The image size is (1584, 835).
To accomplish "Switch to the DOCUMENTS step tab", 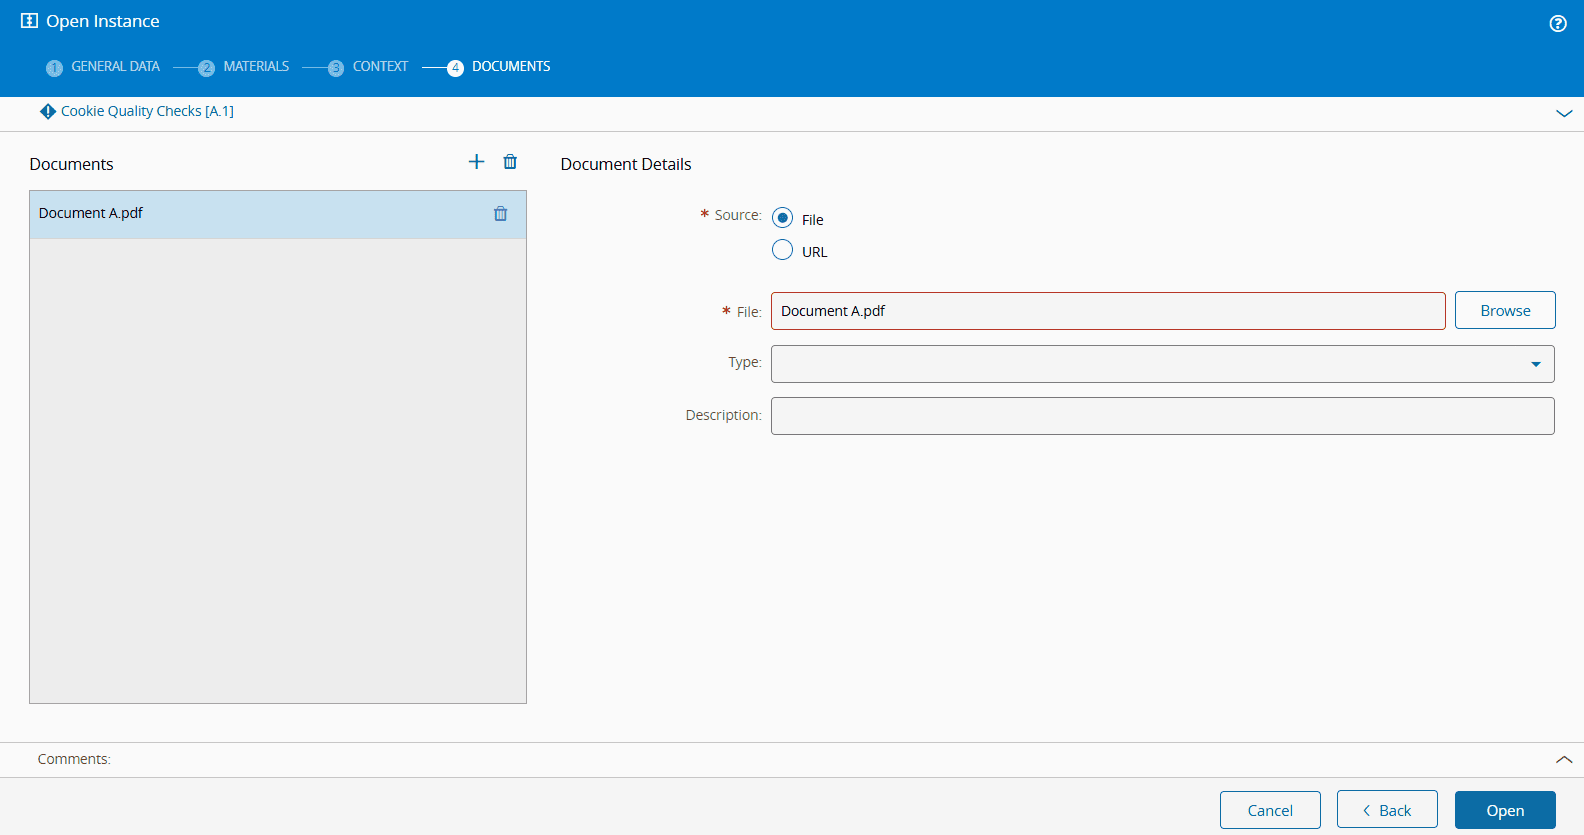I will pos(510,67).
